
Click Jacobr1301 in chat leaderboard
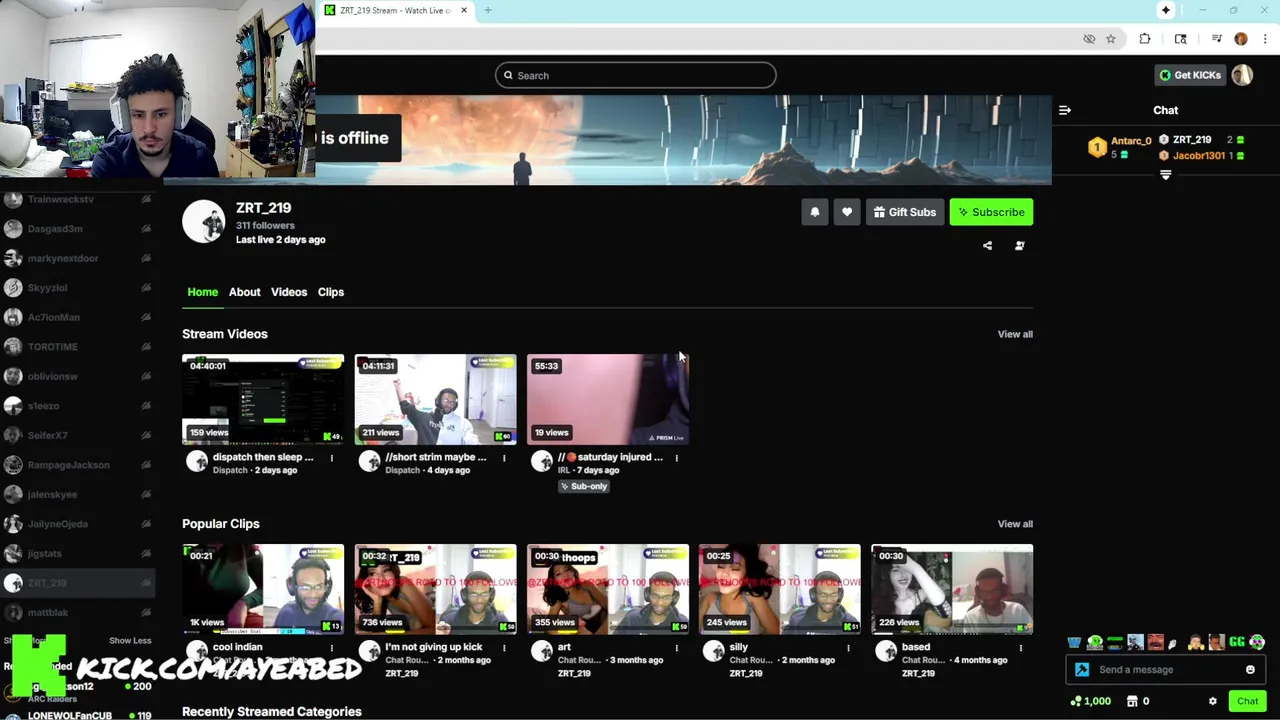tap(1198, 156)
